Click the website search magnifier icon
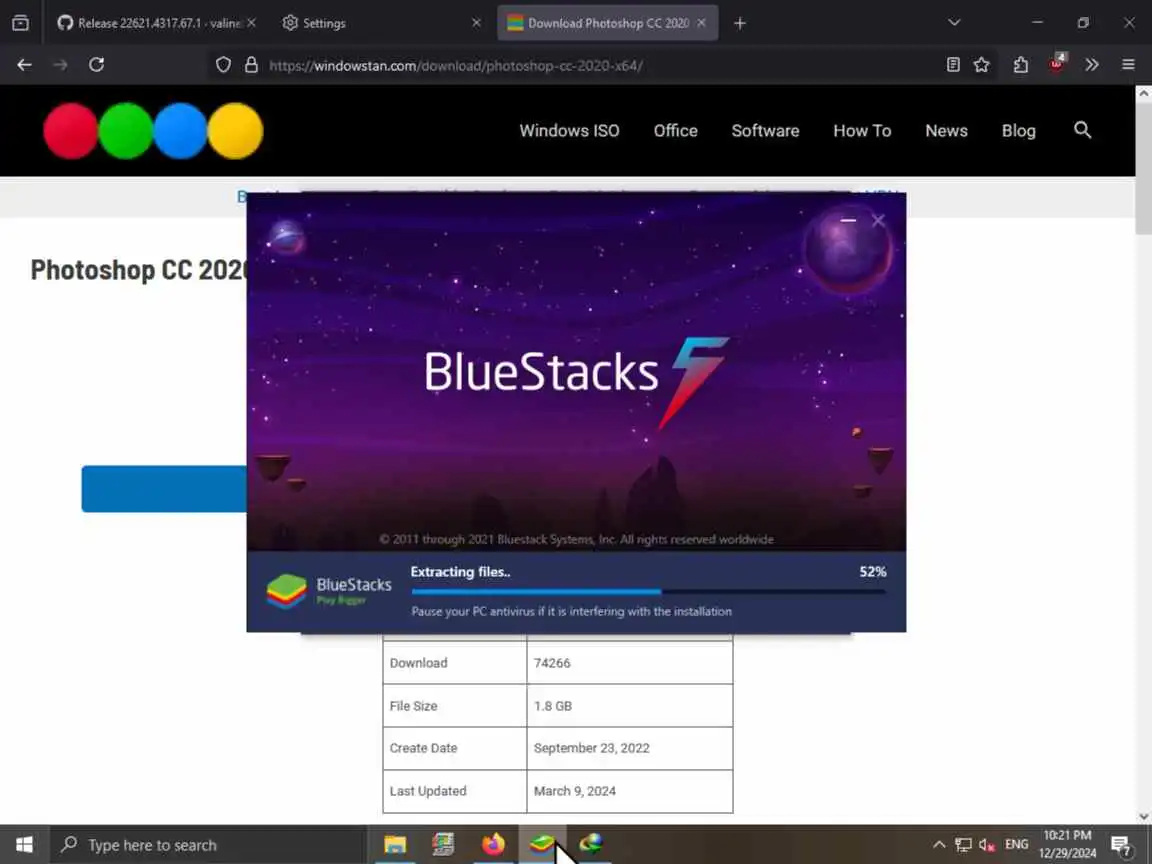 click(1082, 130)
